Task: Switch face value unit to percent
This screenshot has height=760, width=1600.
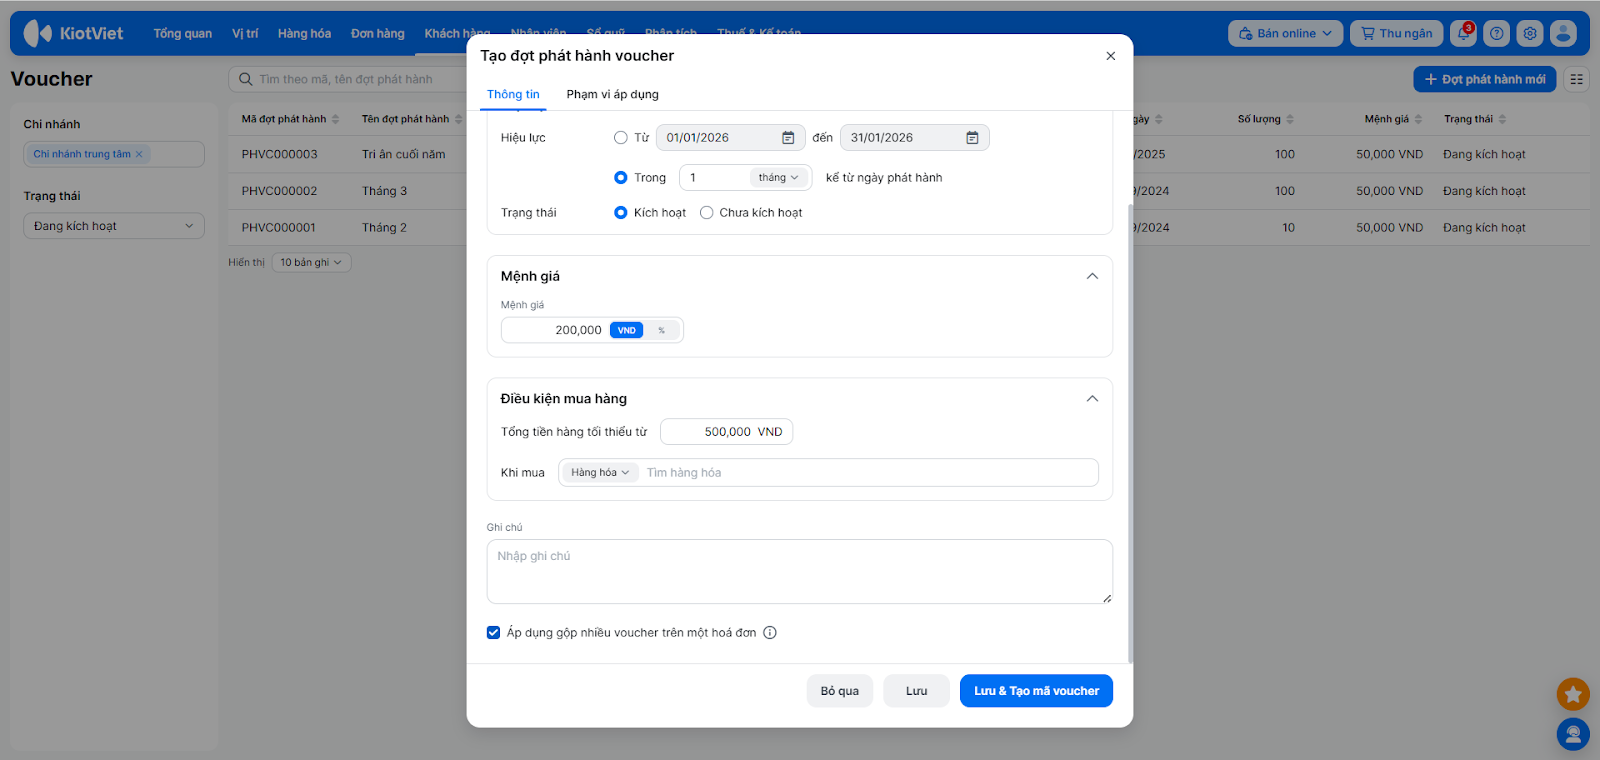Action: pos(661,330)
